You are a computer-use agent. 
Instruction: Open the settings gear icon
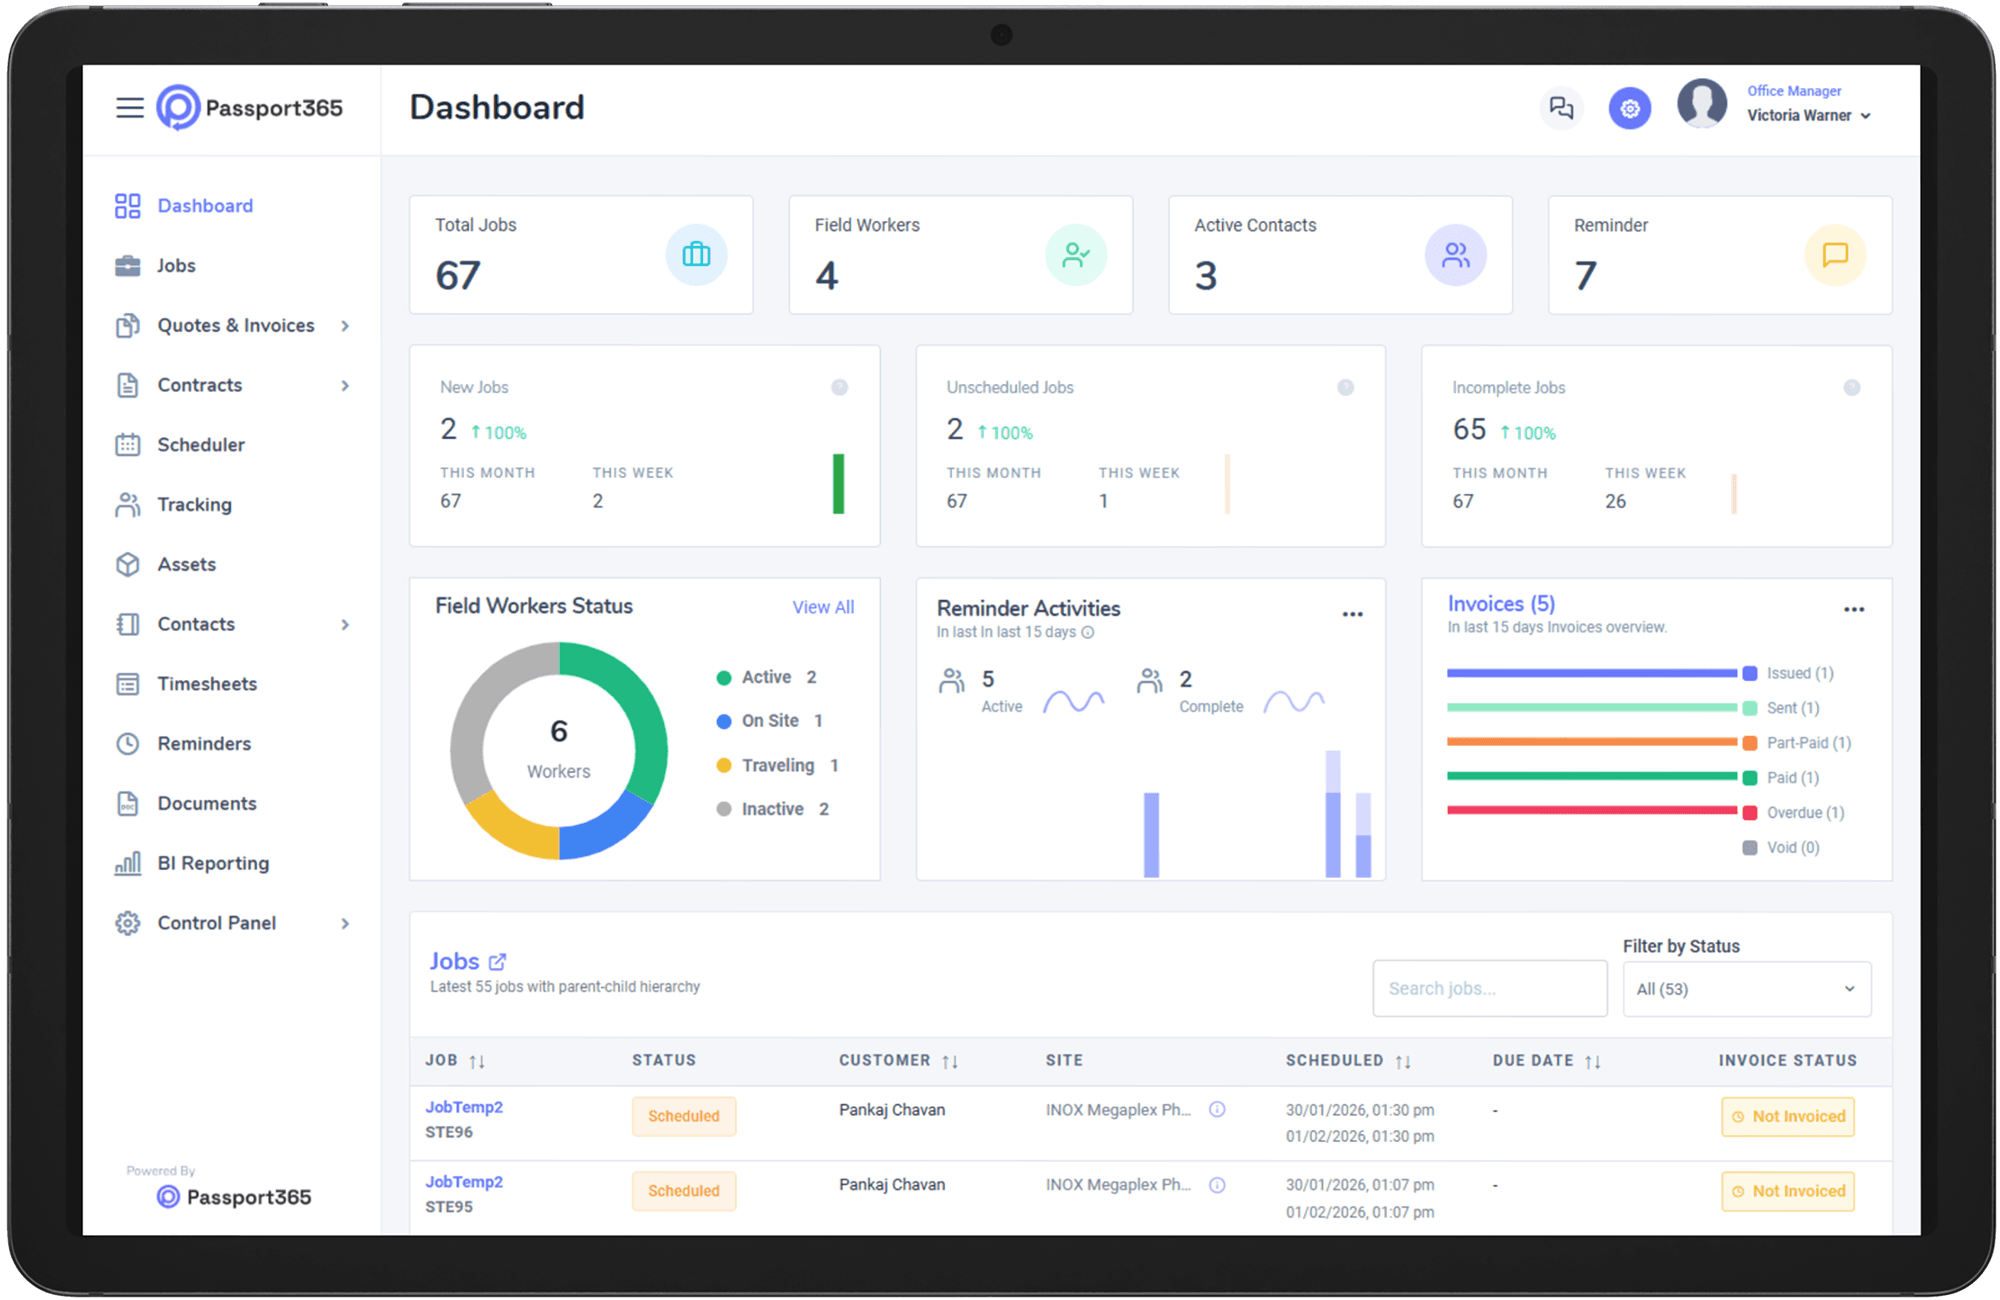click(1630, 107)
